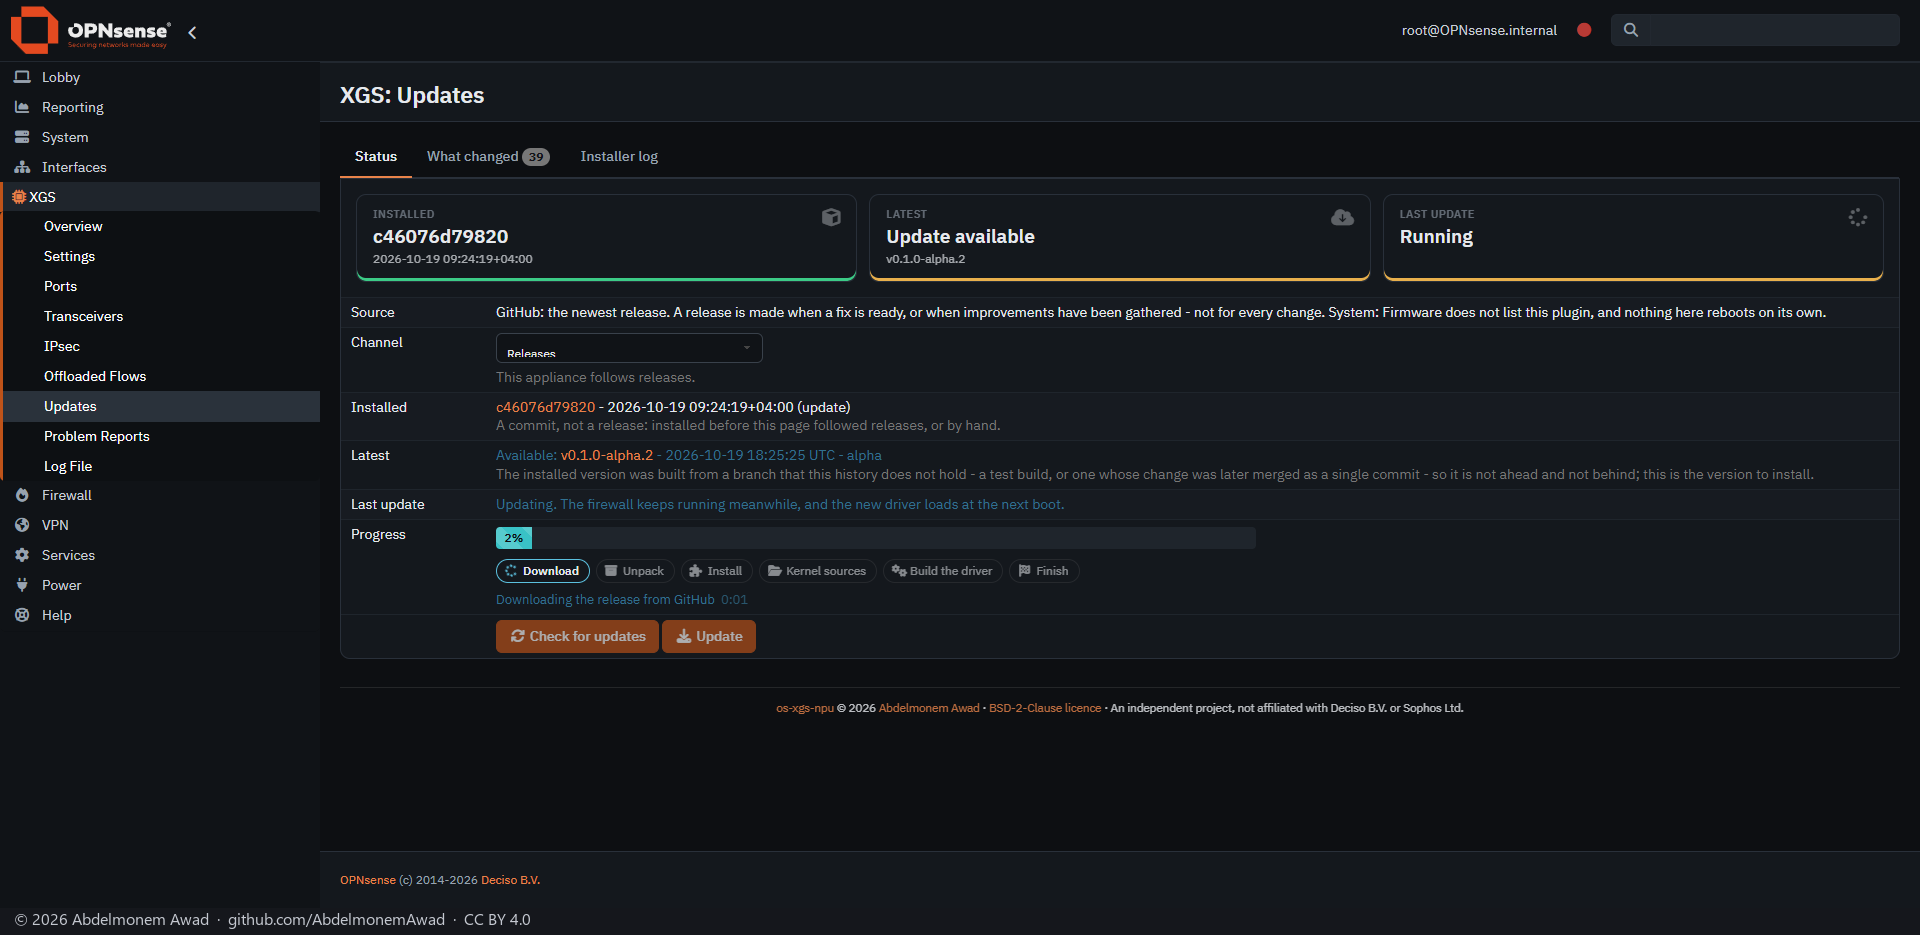Open the BSD-2-Clause licence link

point(1045,708)
